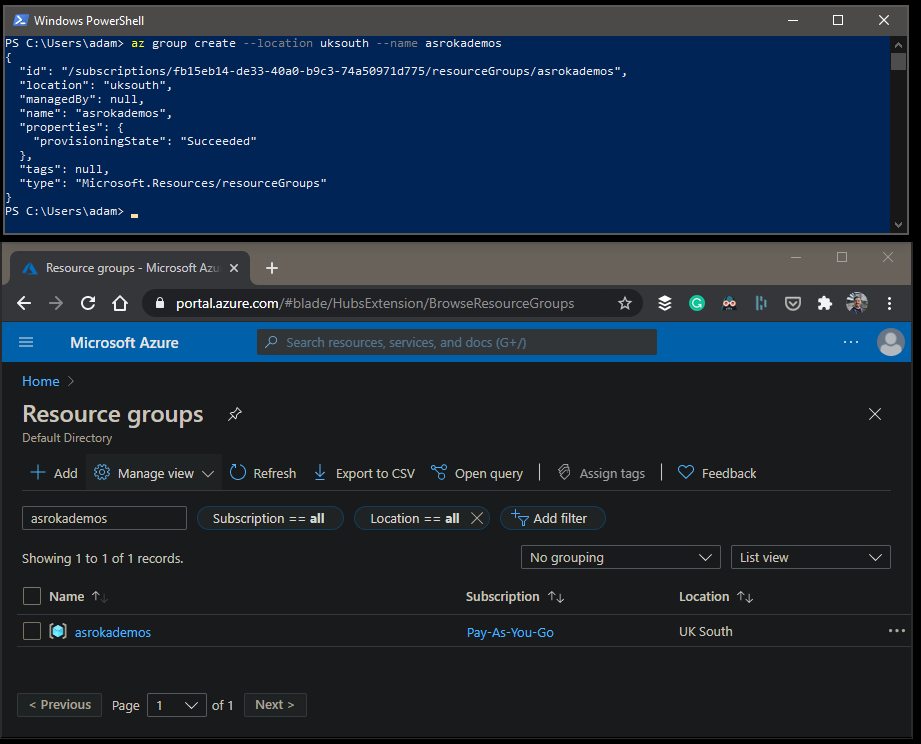Open the Grammarly extension icon

pyautogui.click(x=697, y=303)
